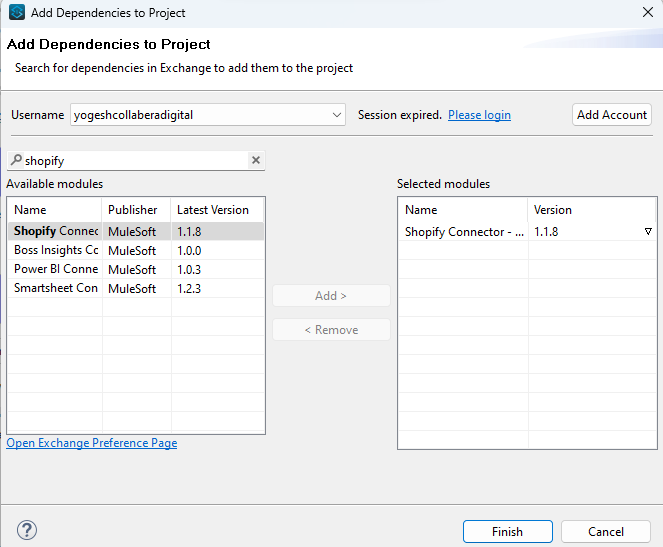
Task: Click the Anypoint Studio title bar icon
Action: pyautogui.click(x=16, y=13)
